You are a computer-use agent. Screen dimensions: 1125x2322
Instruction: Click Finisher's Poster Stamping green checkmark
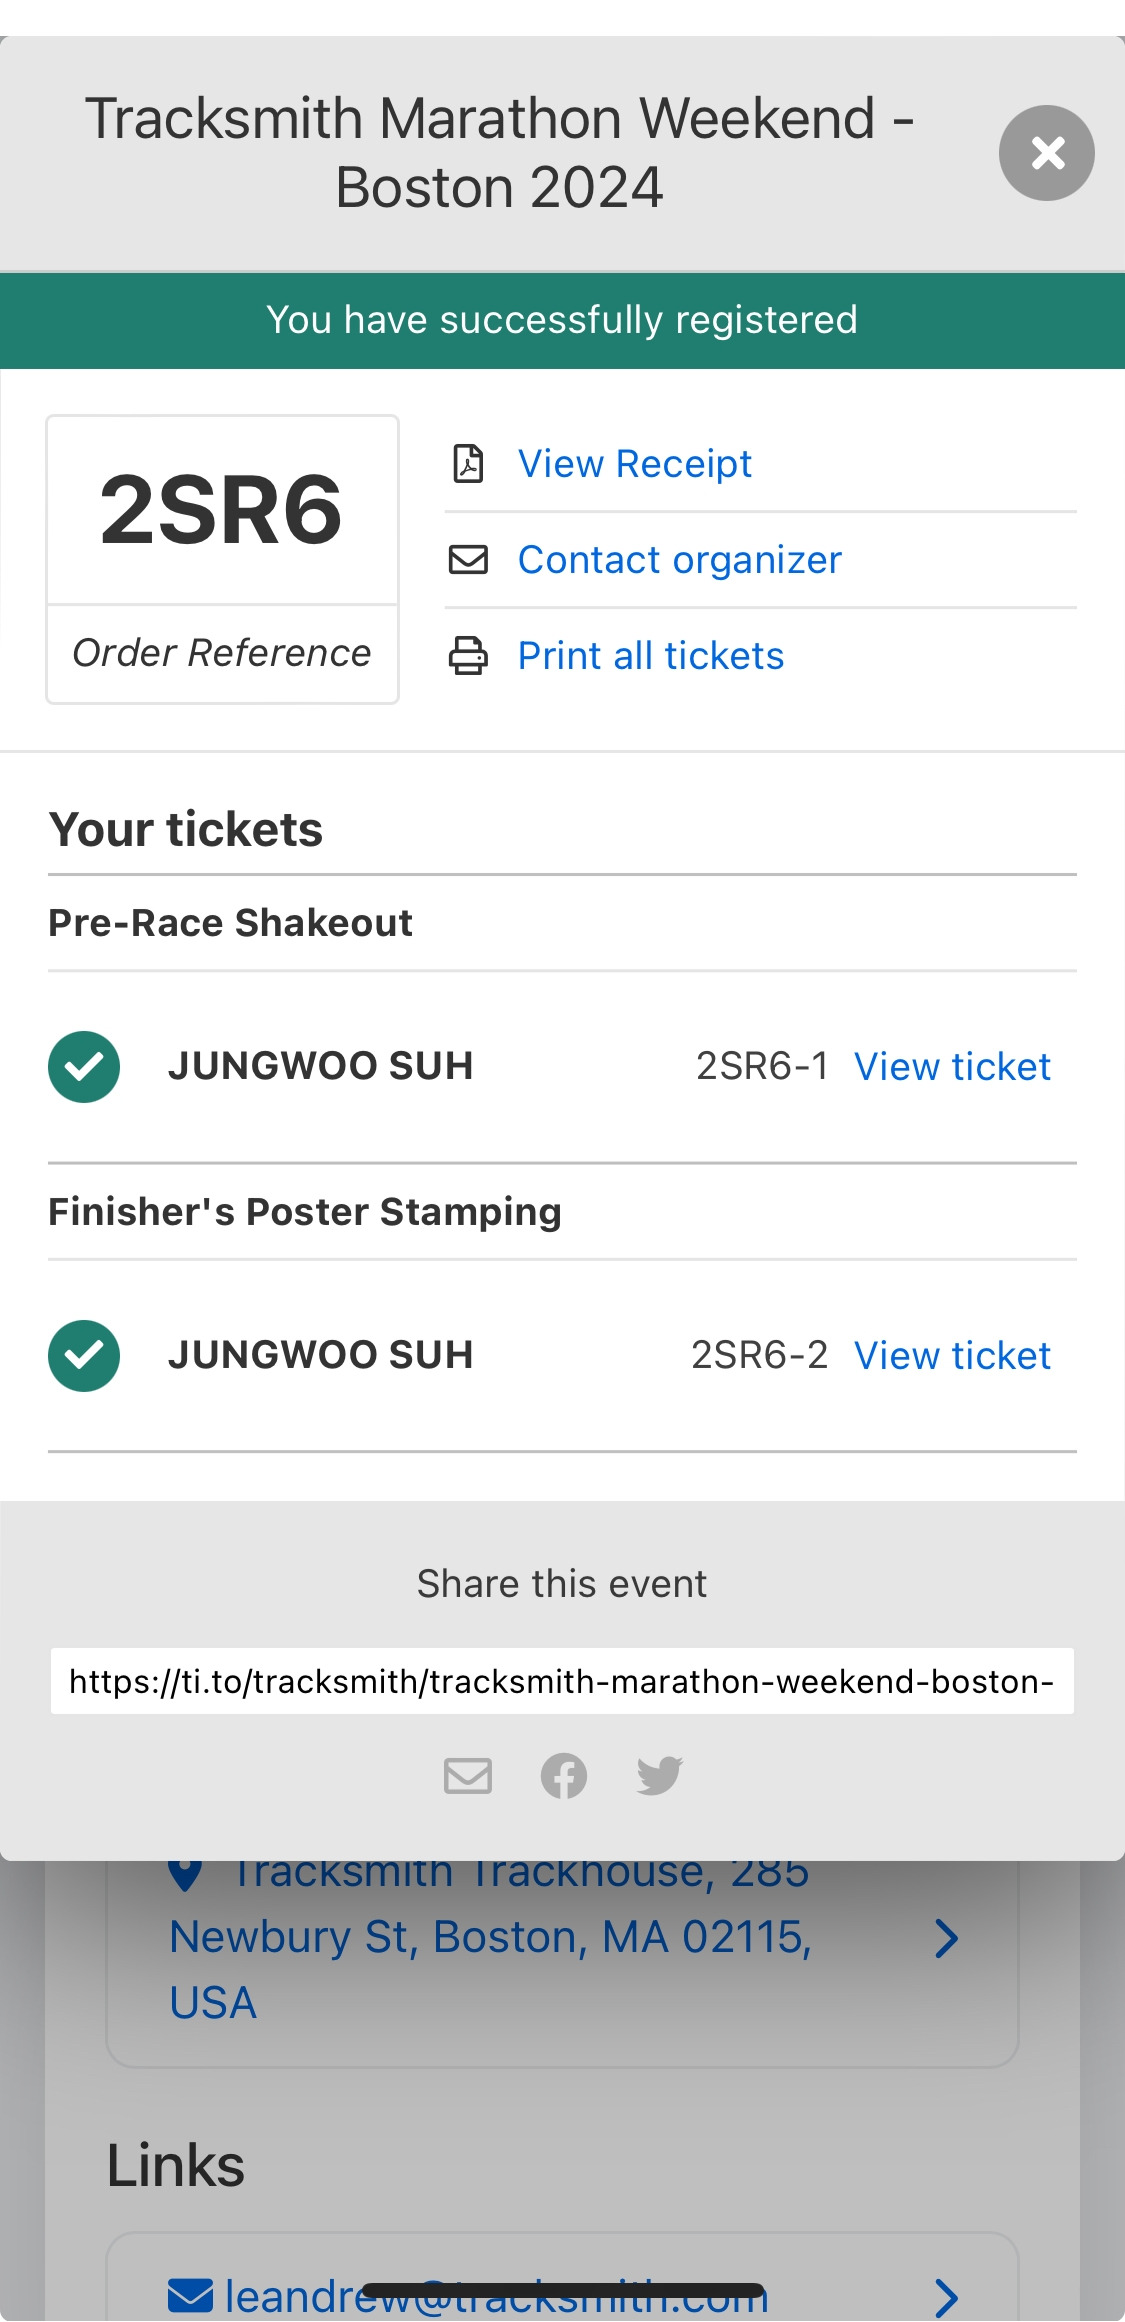(84, 1356)
